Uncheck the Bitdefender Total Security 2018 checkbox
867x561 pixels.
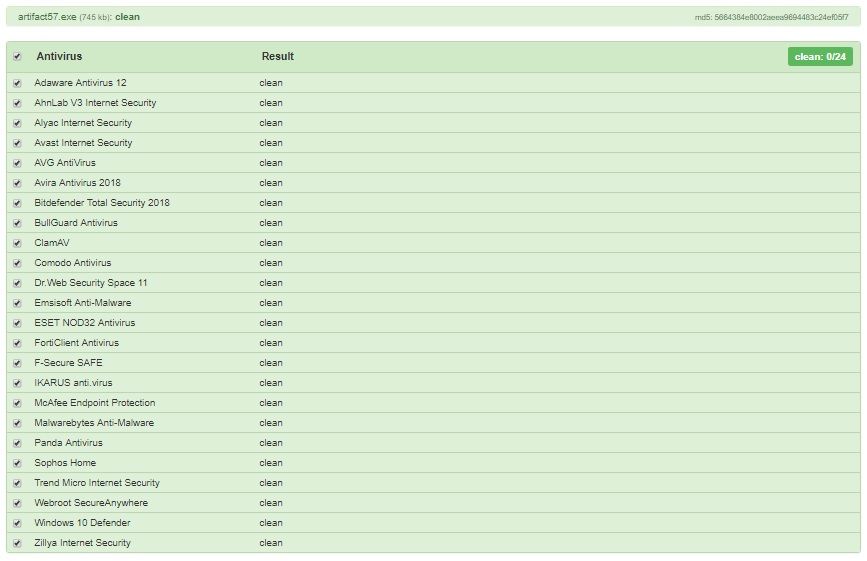17,203
